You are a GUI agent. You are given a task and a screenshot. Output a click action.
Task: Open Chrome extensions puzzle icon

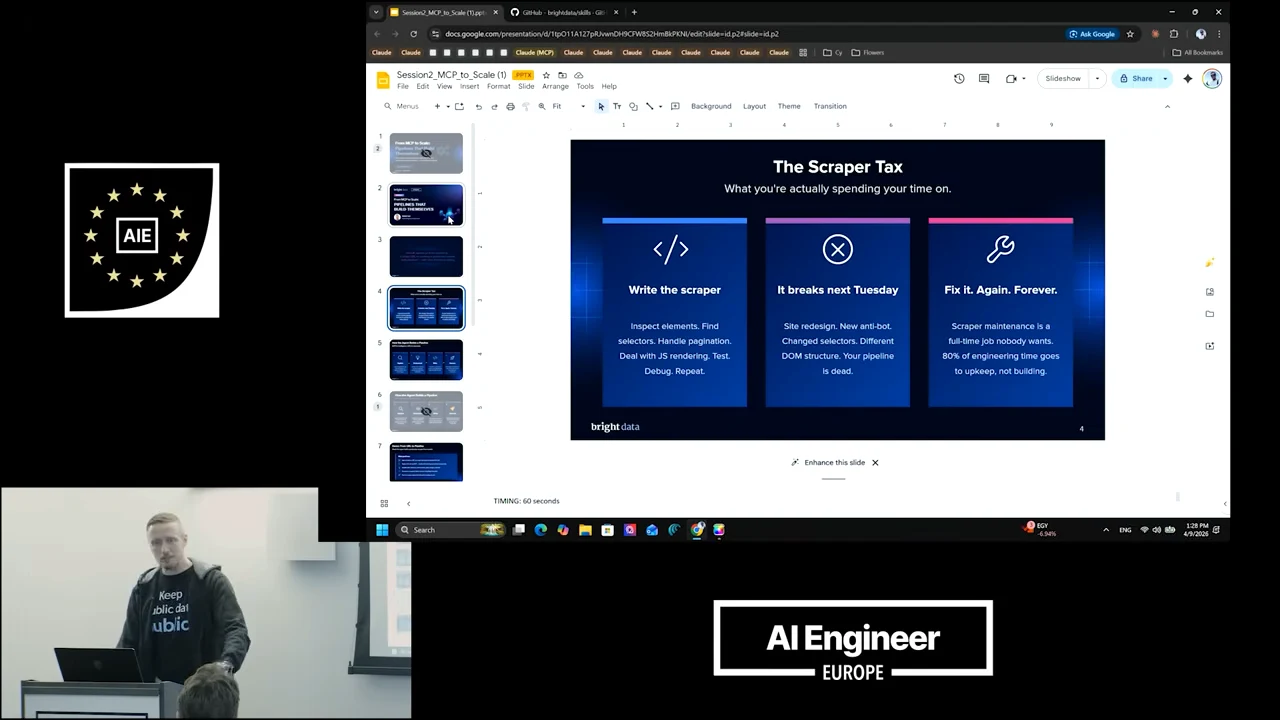click(x=1174, y=34)
